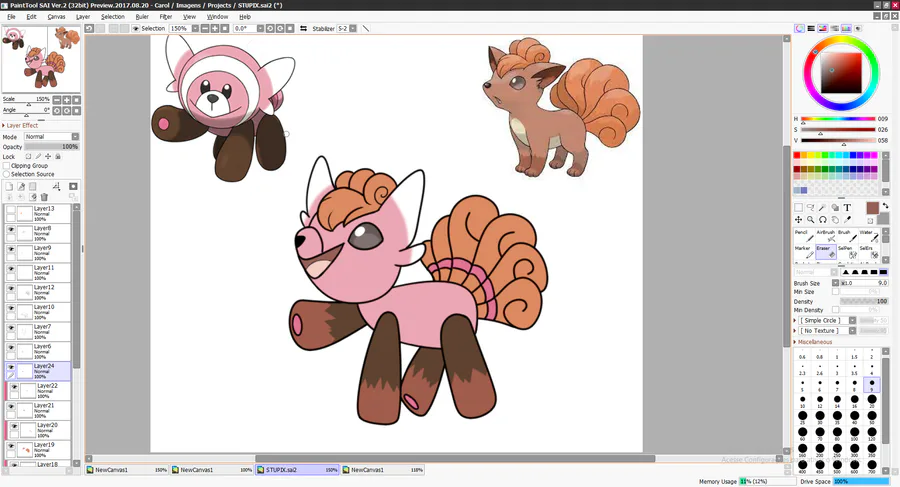This screenshot has width=900, height=487.
Task: Select the Eraser tool
Action: point(825,252)
